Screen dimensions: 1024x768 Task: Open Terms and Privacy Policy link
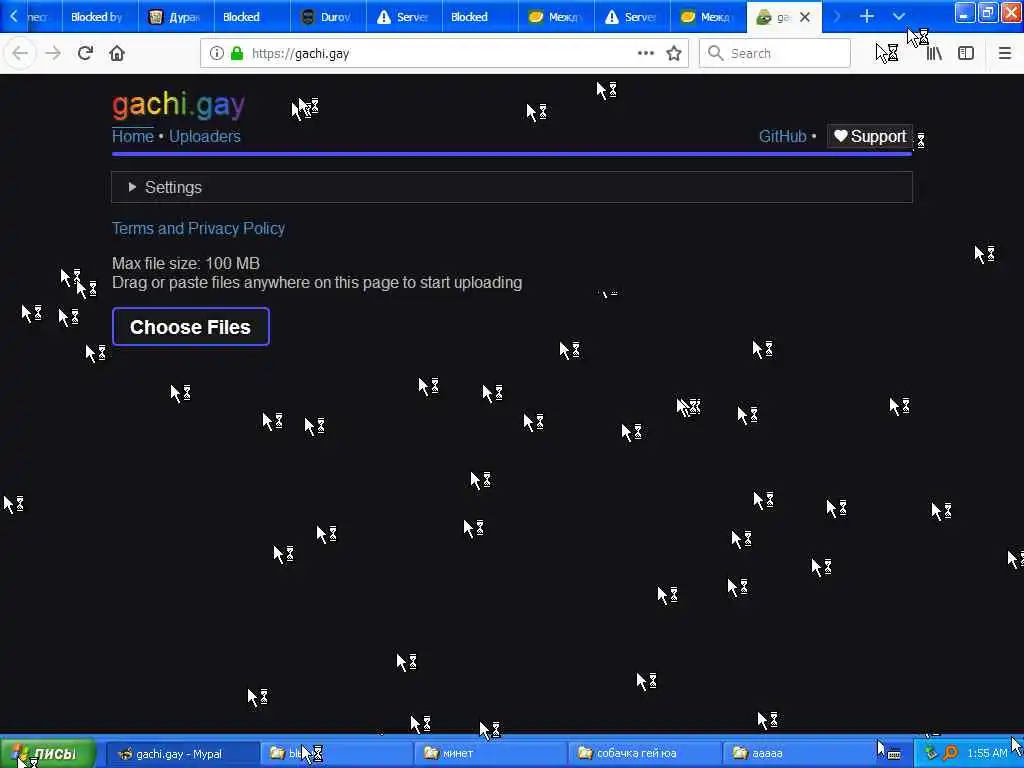[x=198, y=229]
